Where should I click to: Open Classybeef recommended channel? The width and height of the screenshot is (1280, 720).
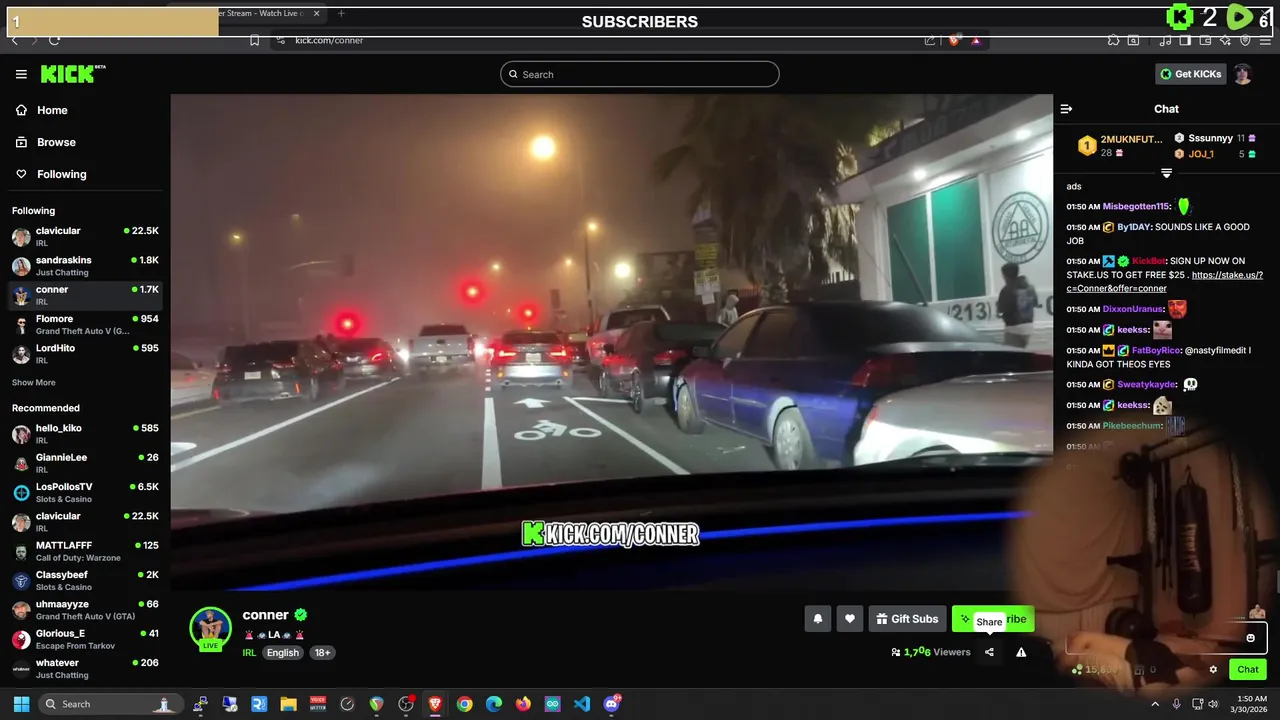[x=85, y=580]
